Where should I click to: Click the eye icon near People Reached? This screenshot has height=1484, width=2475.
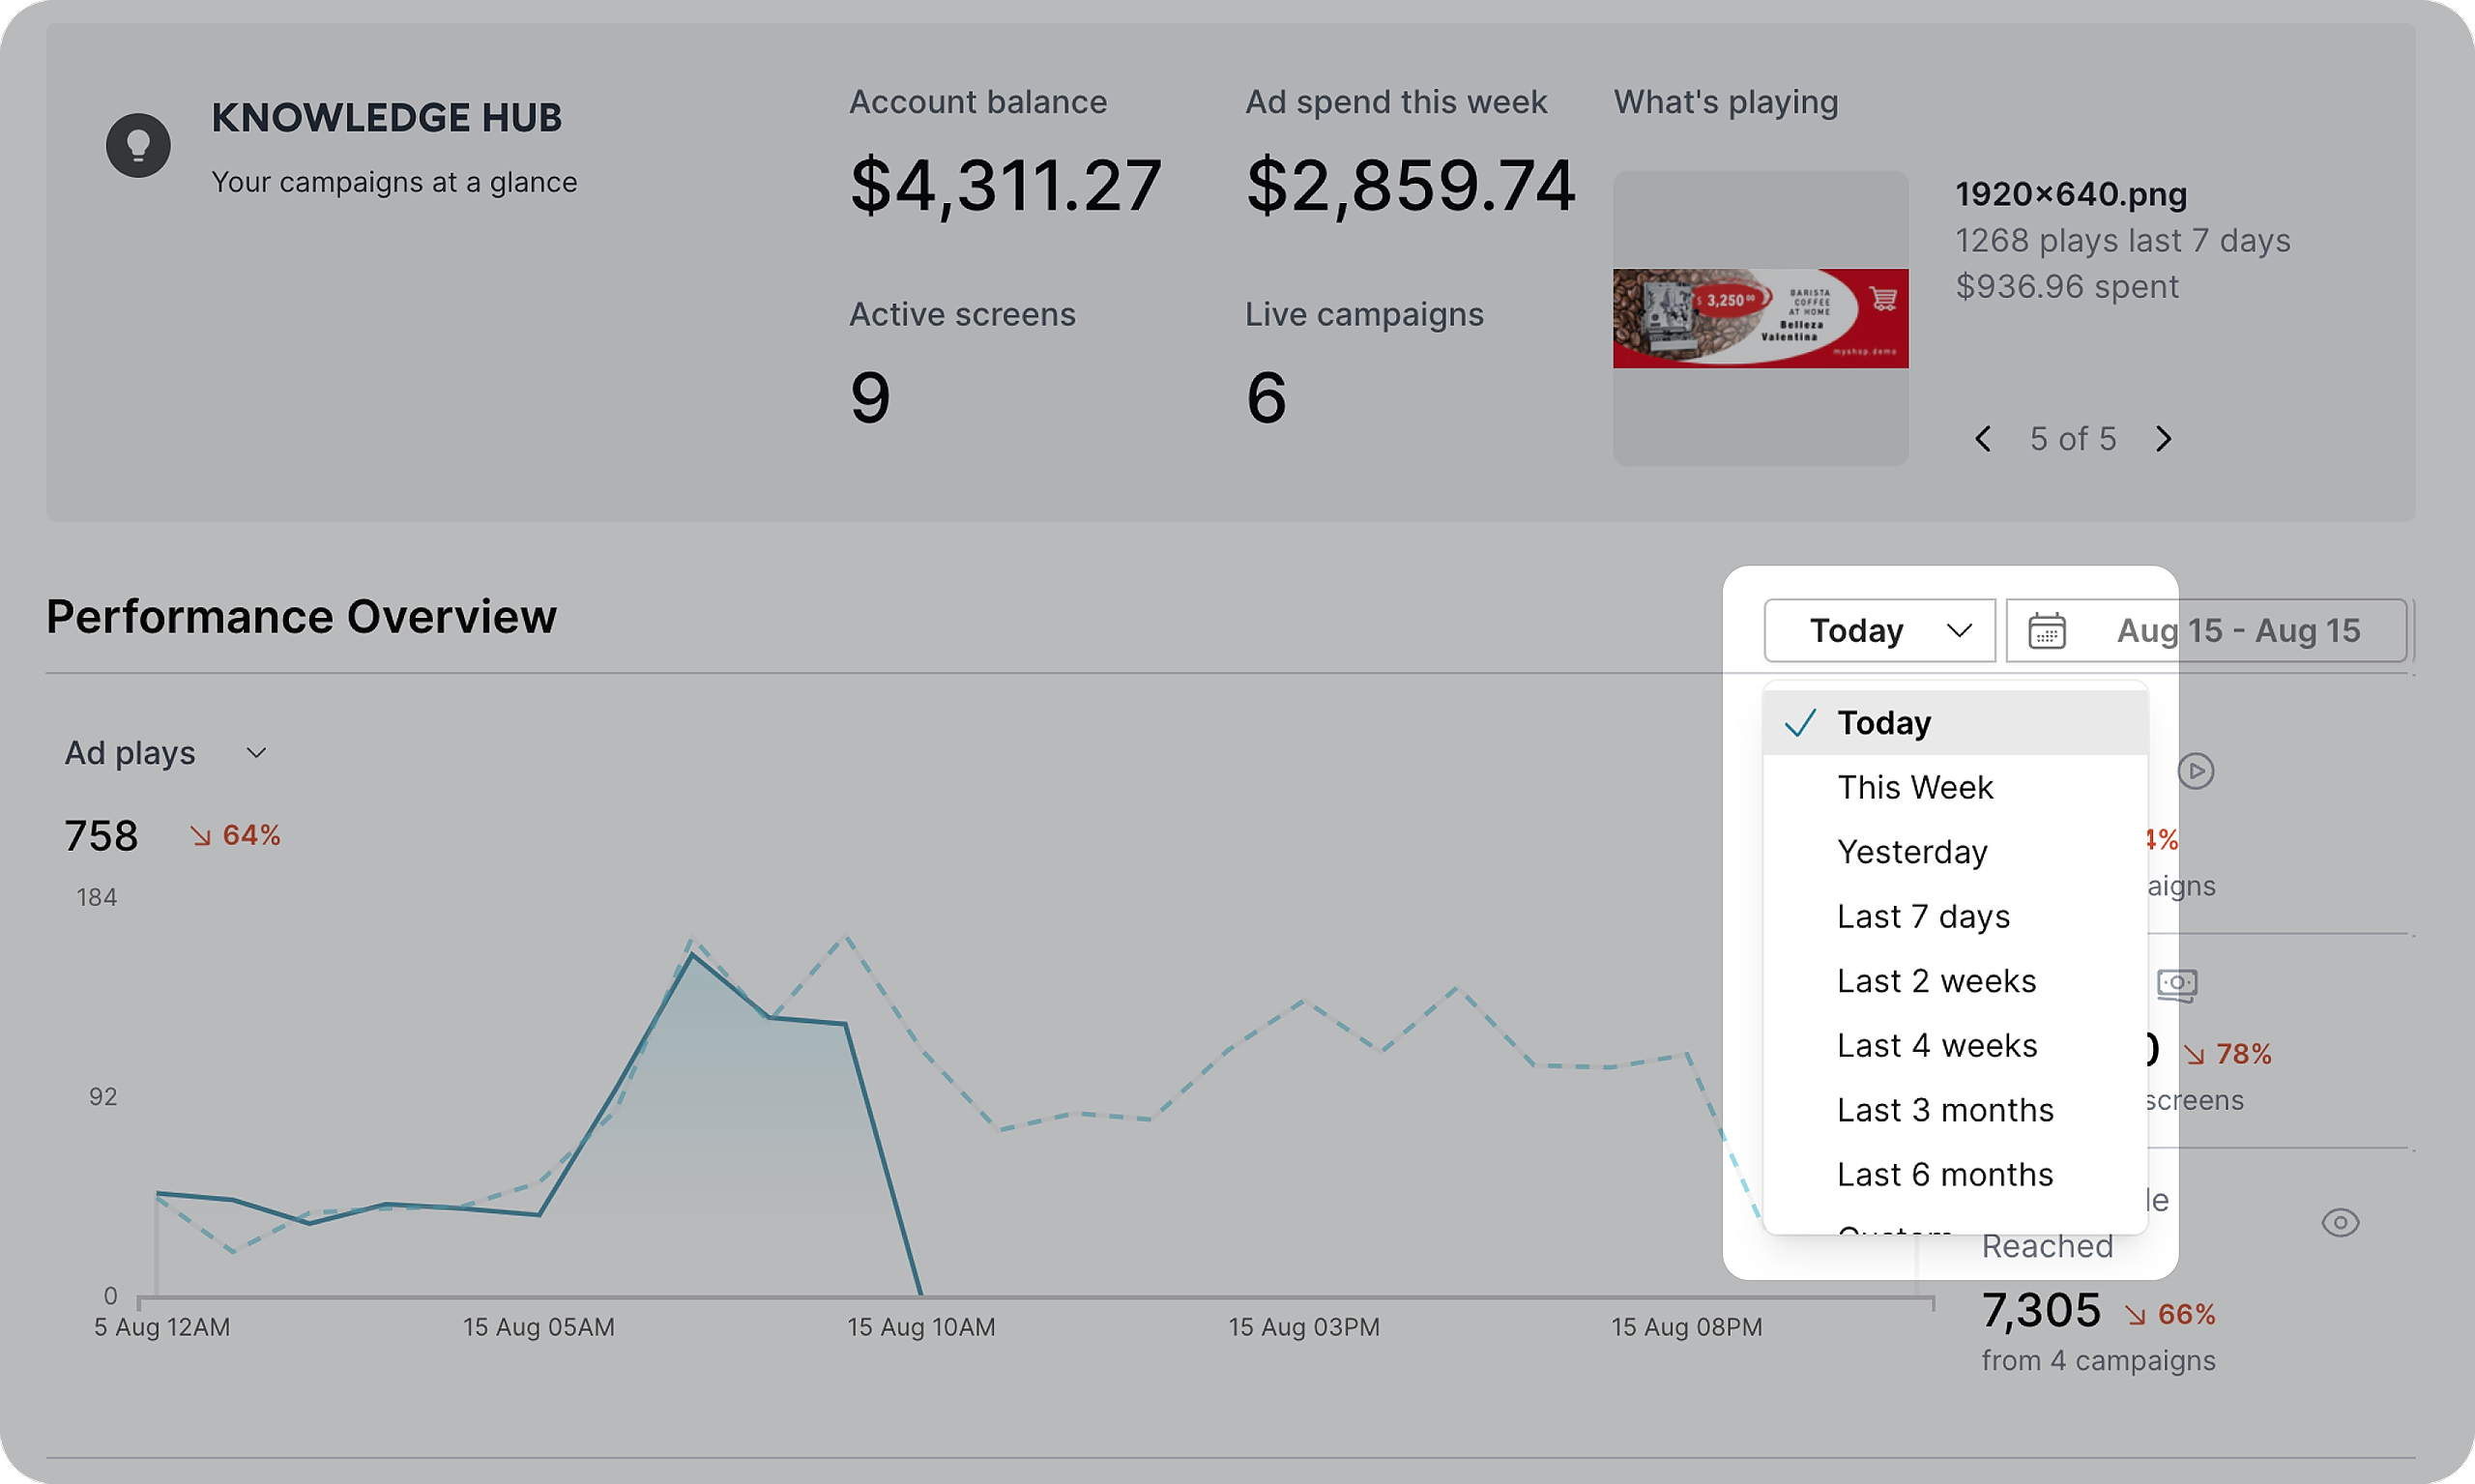click(x=2339, y=1222)
